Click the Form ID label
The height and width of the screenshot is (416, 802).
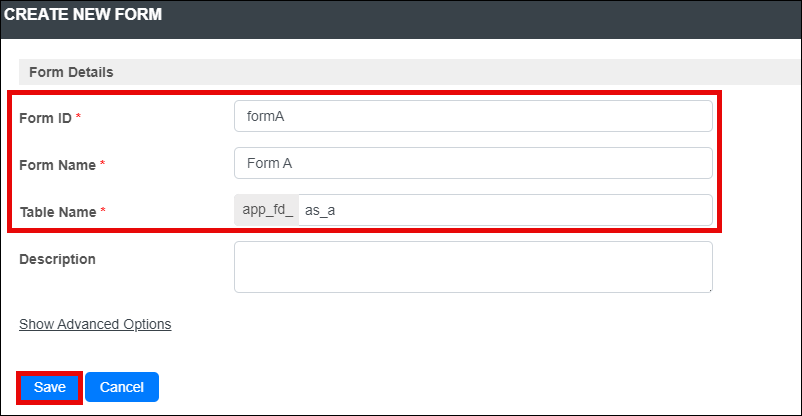[46, 118]
